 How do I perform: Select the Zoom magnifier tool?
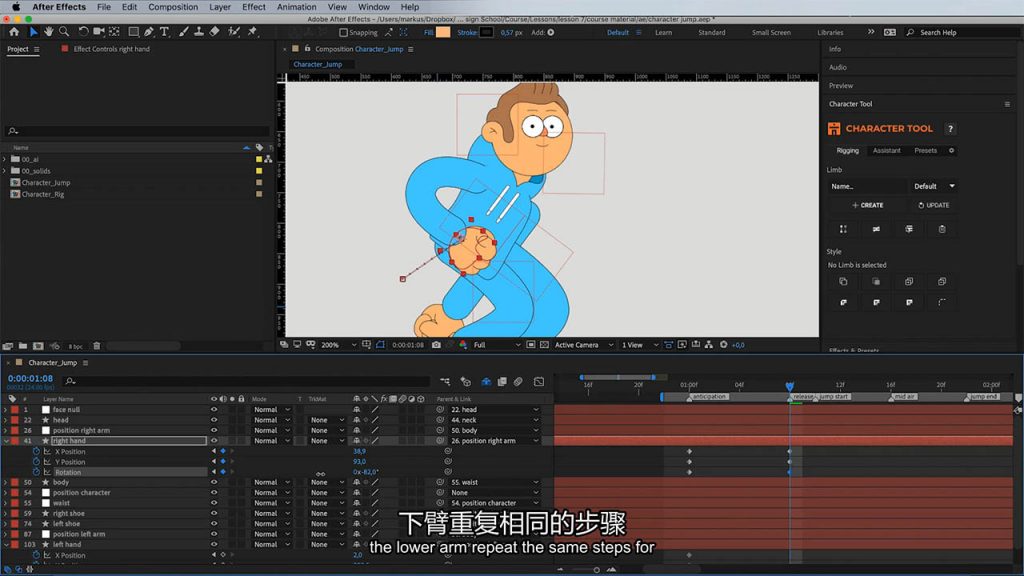[x=64, y=31]
